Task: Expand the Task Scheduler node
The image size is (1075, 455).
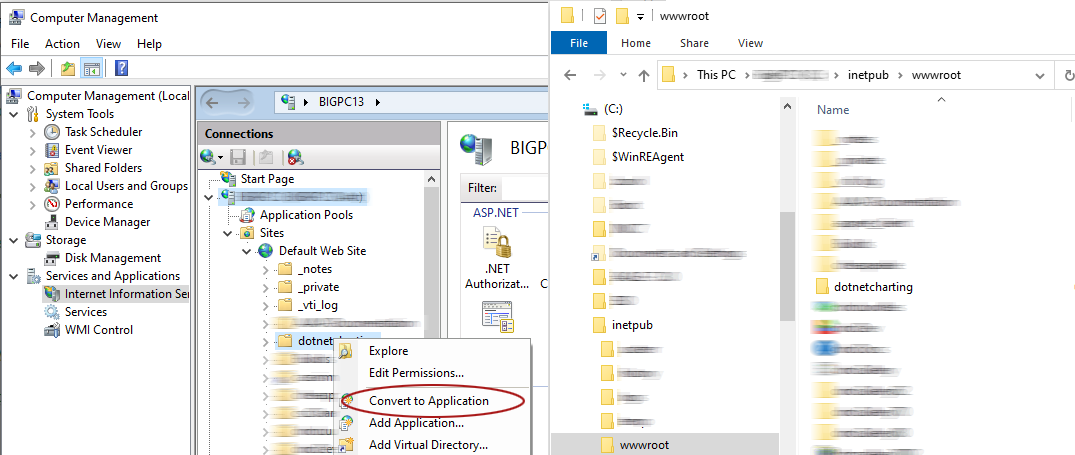Action: (x=32, y=132)
